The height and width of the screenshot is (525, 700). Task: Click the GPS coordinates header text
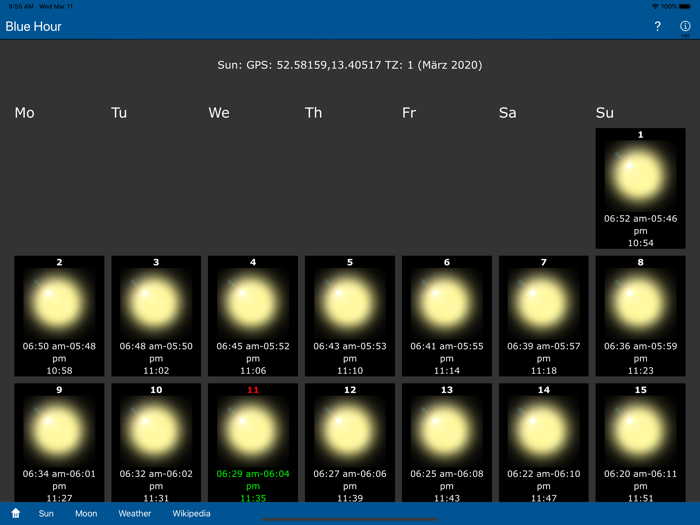(x=350, y=65)
